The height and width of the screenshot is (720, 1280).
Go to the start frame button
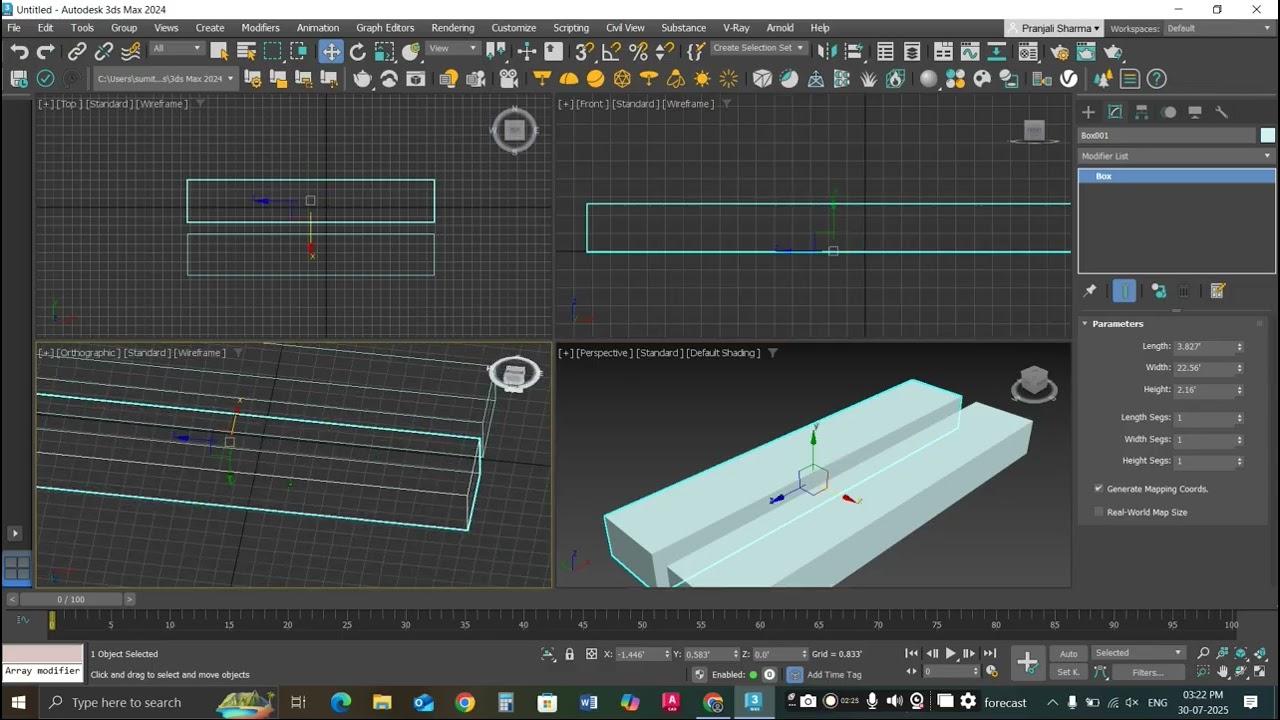tap(912, 654)
